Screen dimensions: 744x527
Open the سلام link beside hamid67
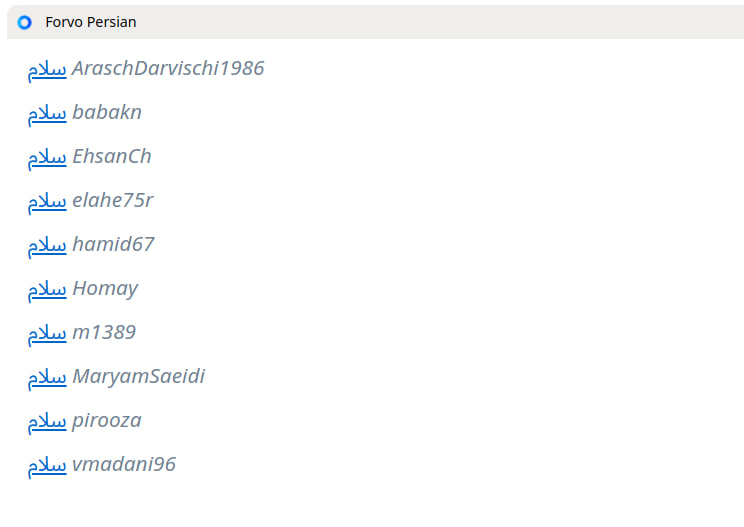click(x=47, y=245)
